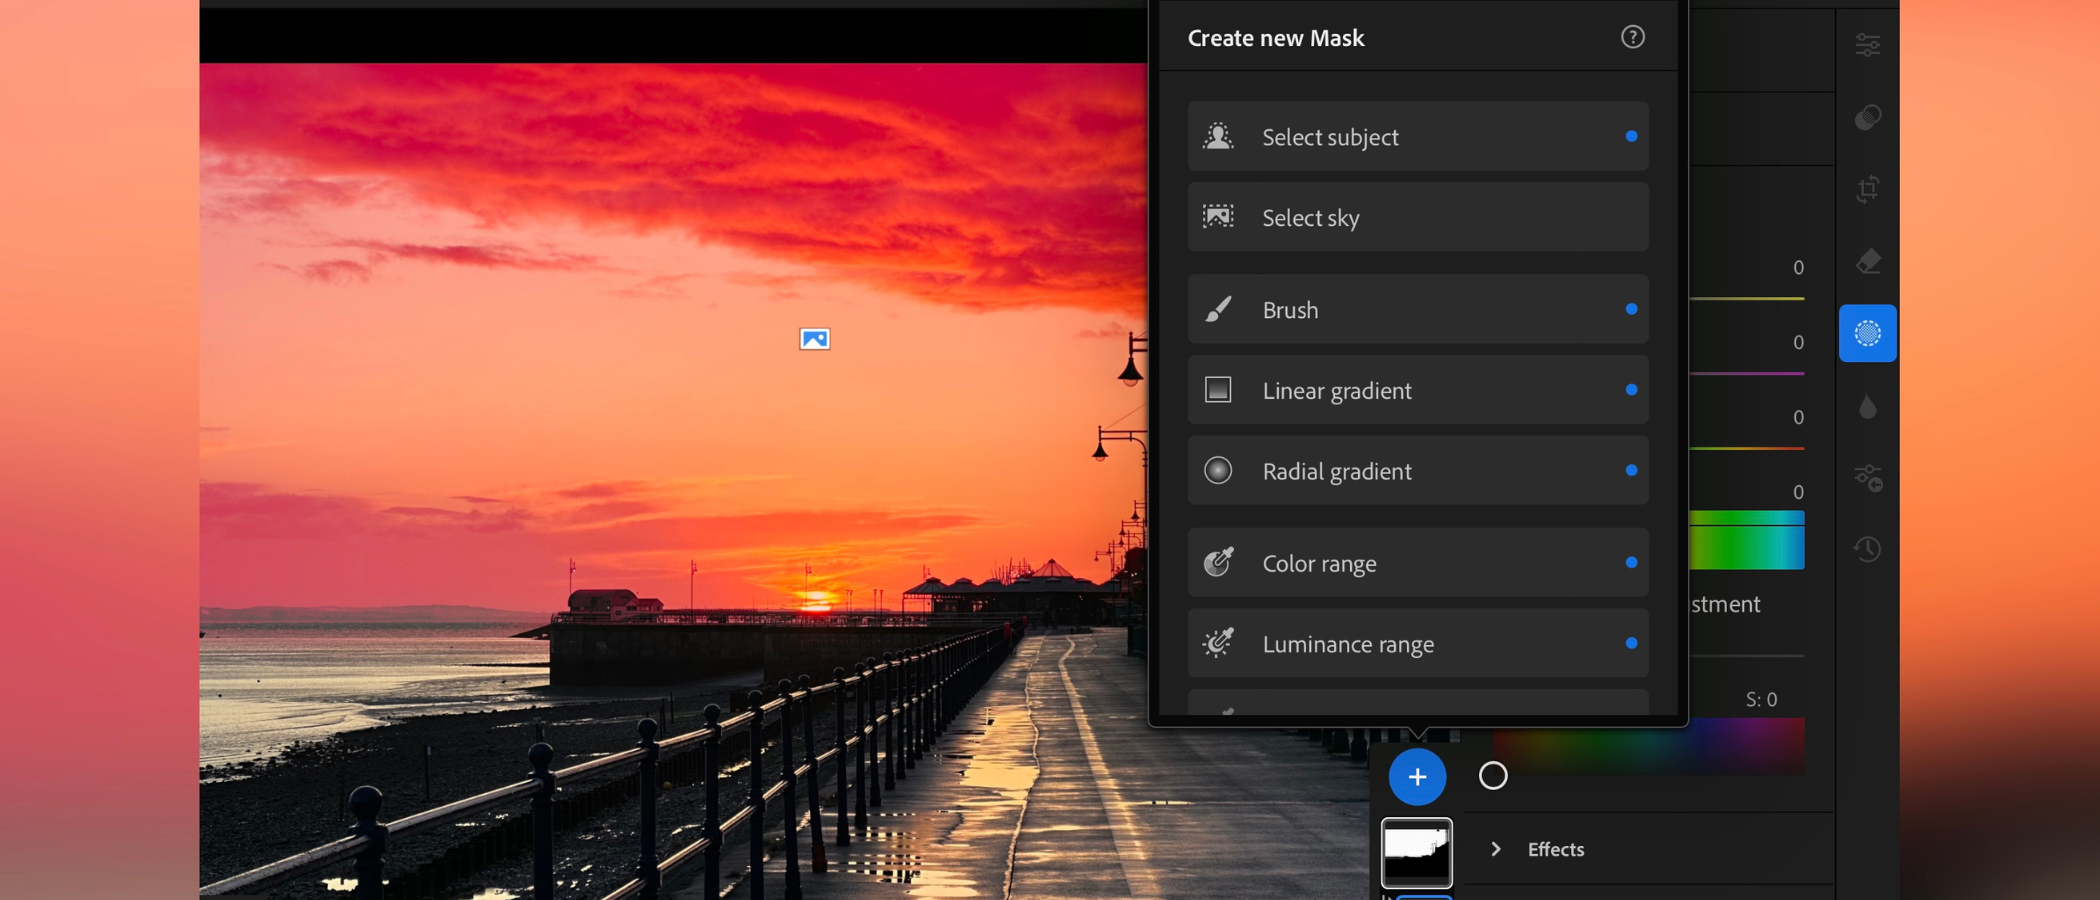
Task: Click the Select subject person icon
Action: tap(1218, 136)
